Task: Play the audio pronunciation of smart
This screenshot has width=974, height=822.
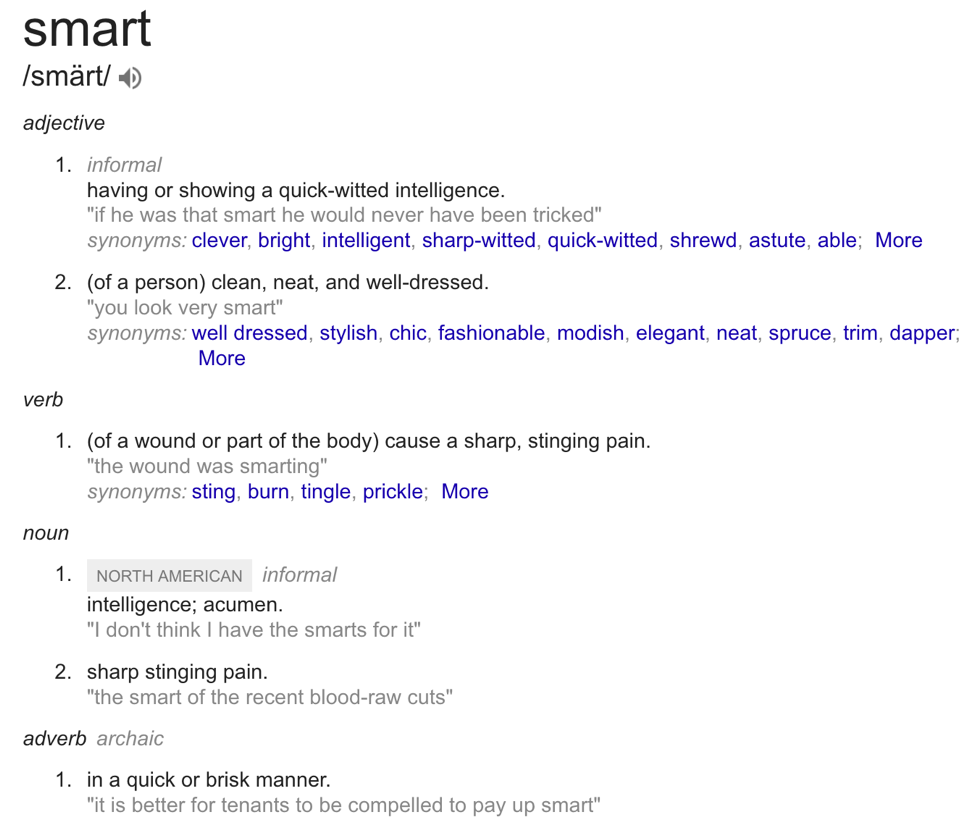Action: click(130, 78)
